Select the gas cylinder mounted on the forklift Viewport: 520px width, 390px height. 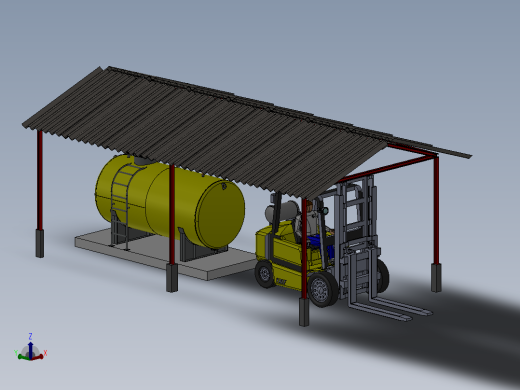[283, 212]
